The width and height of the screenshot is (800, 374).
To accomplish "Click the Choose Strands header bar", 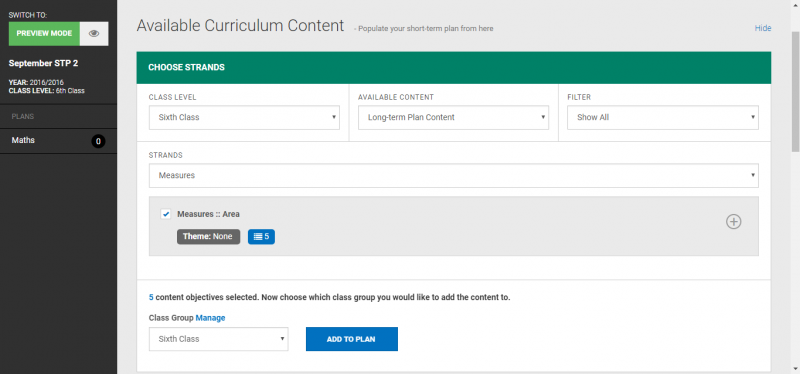I will coord(454,67).
